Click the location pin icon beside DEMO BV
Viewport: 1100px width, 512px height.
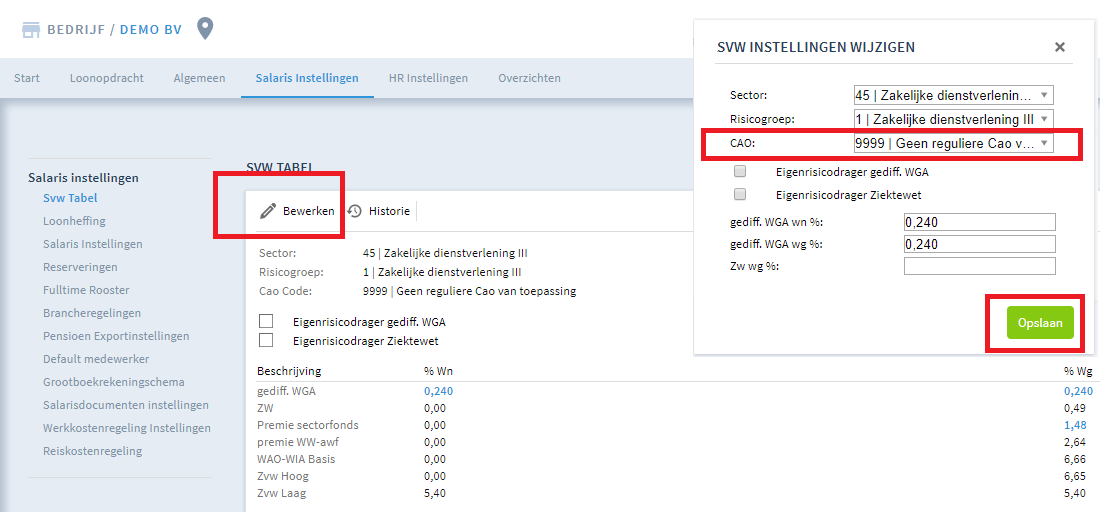pyautogui.click(x=205, y=29)
